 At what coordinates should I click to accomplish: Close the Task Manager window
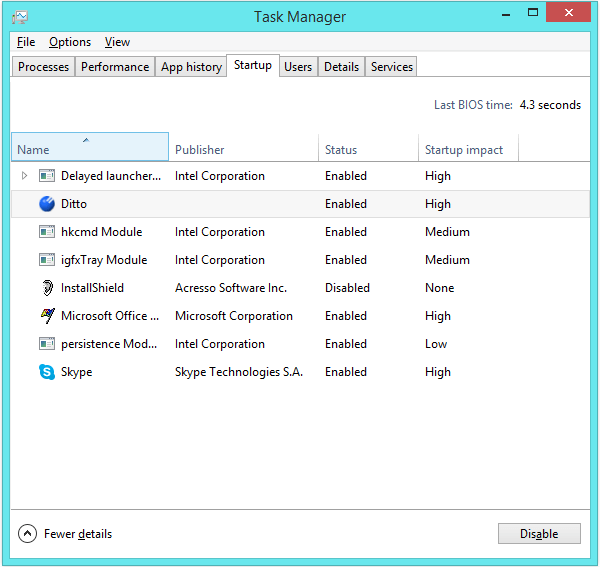[568, 13]
